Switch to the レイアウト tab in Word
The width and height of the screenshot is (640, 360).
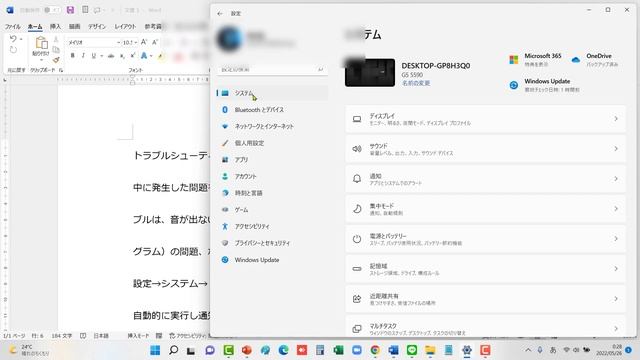125,27
